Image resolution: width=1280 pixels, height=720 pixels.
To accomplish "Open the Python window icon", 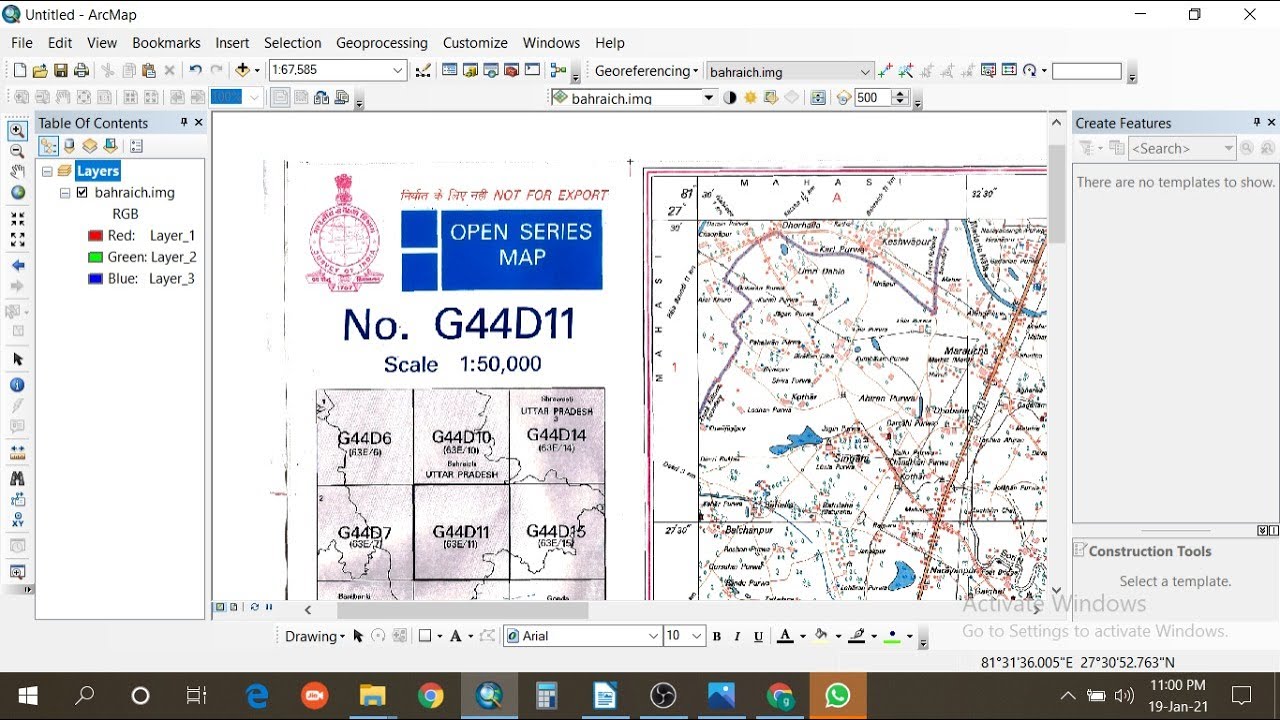I will pos(532,70).
